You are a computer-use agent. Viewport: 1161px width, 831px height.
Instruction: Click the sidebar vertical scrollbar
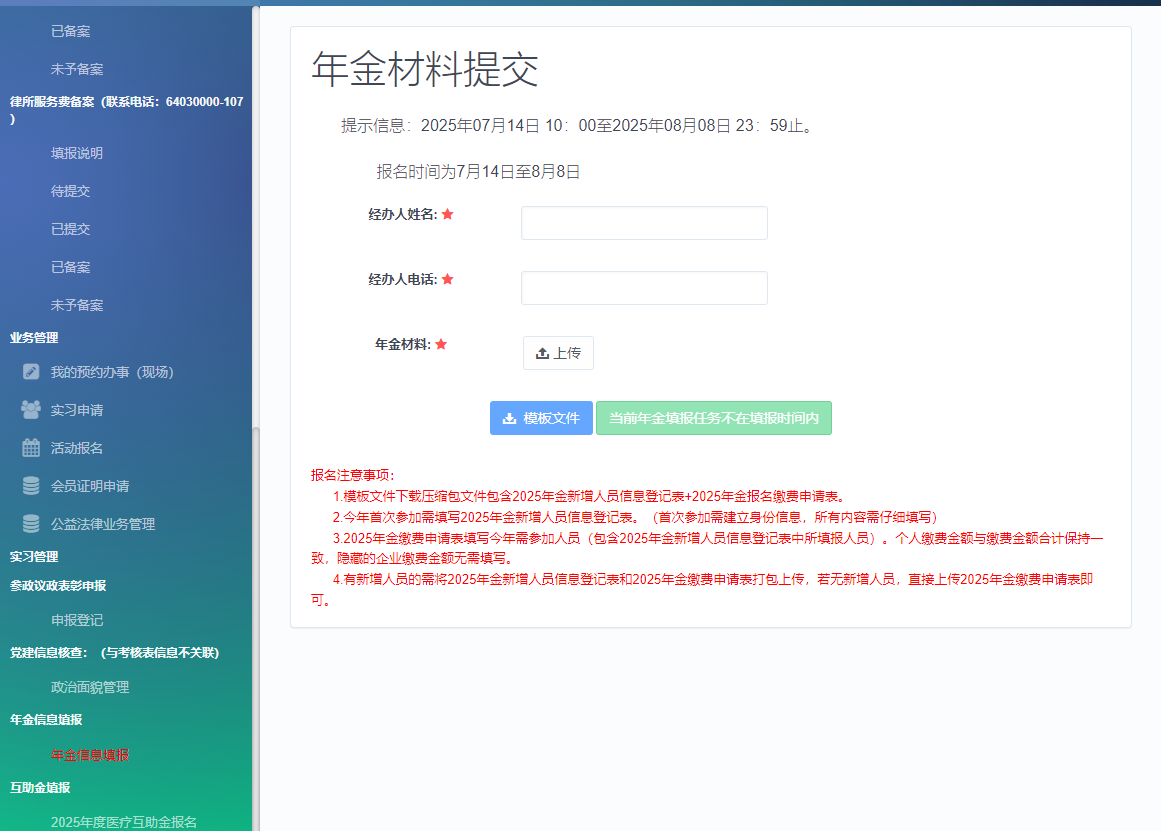click(255, 600)
